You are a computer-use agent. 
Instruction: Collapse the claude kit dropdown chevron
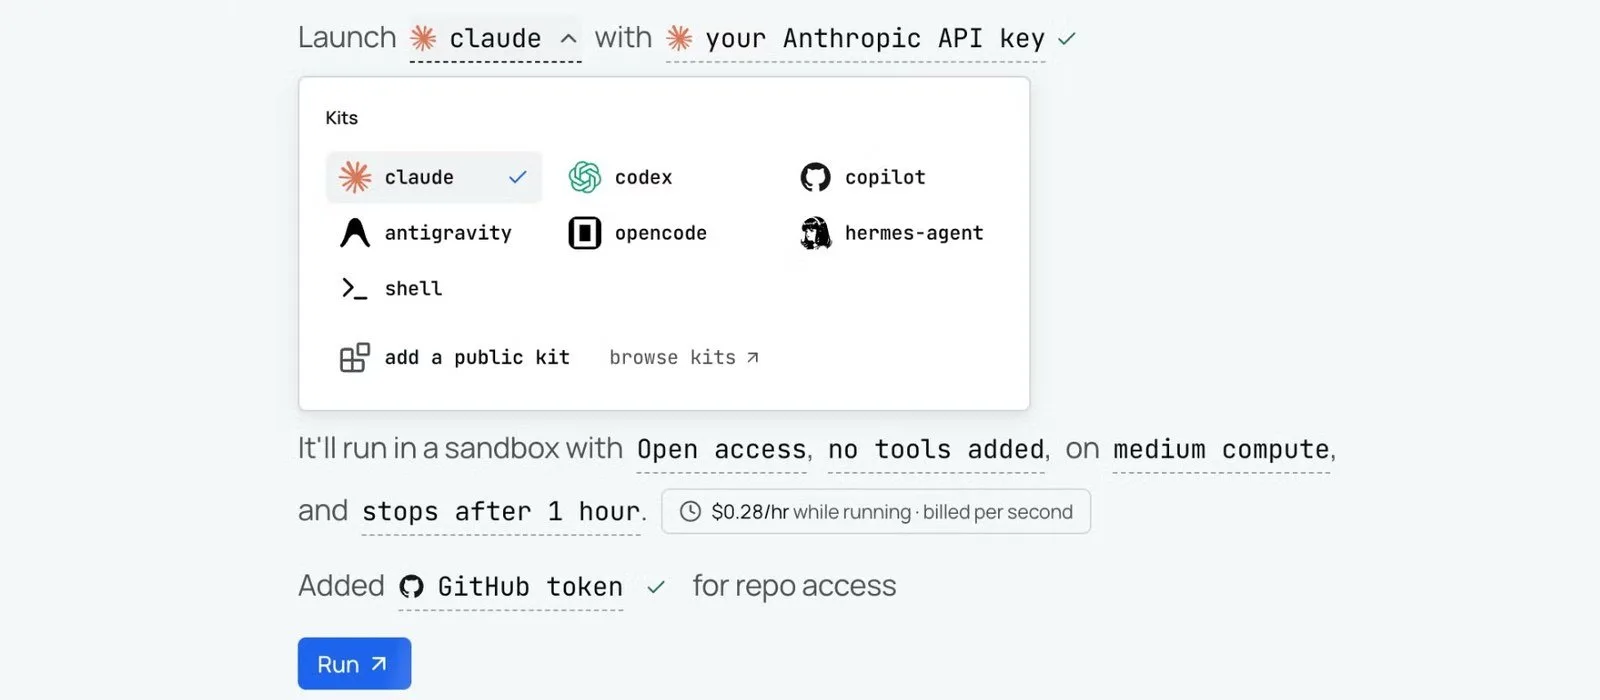(568, 39)
